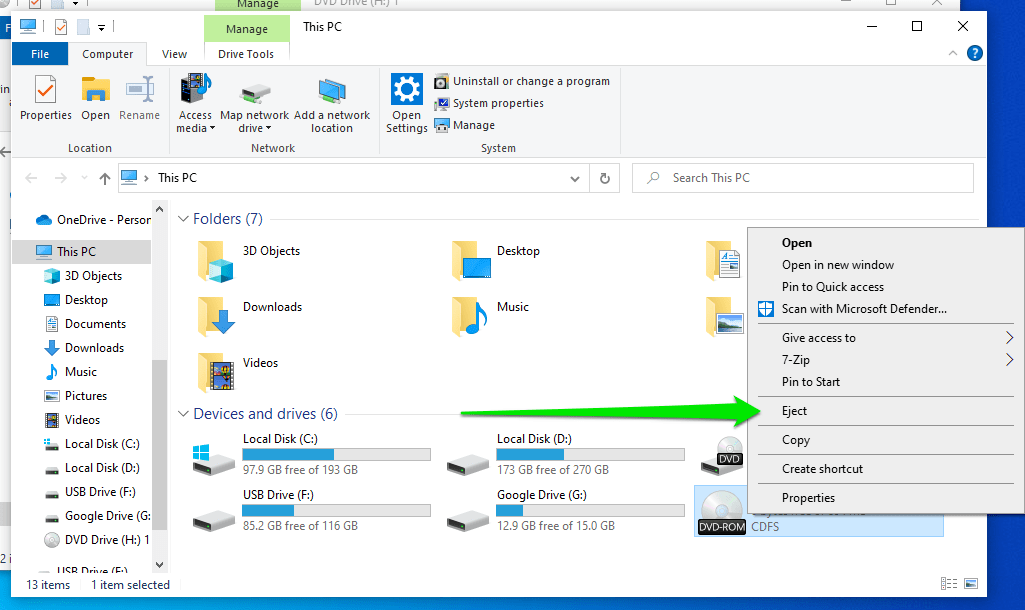The width and height of the screenshot is (1025, 610).
Task: Open Access media ribbon dropdown
Action: pos(195,105)
